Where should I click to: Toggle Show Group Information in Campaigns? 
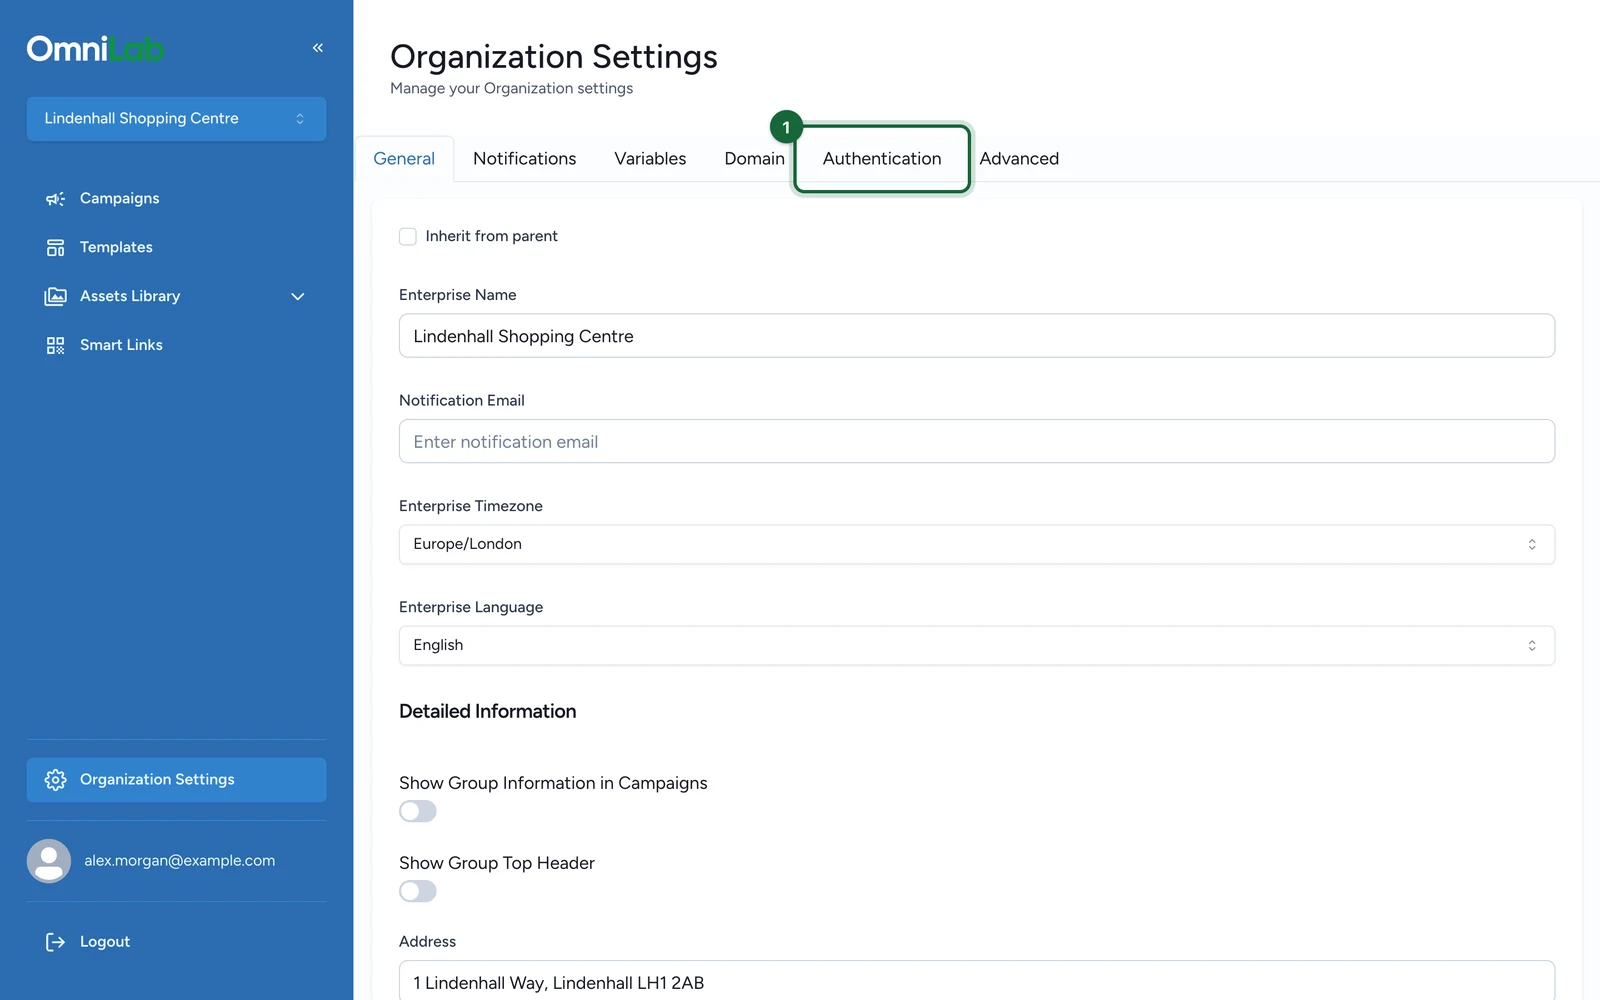click(418, 811)
